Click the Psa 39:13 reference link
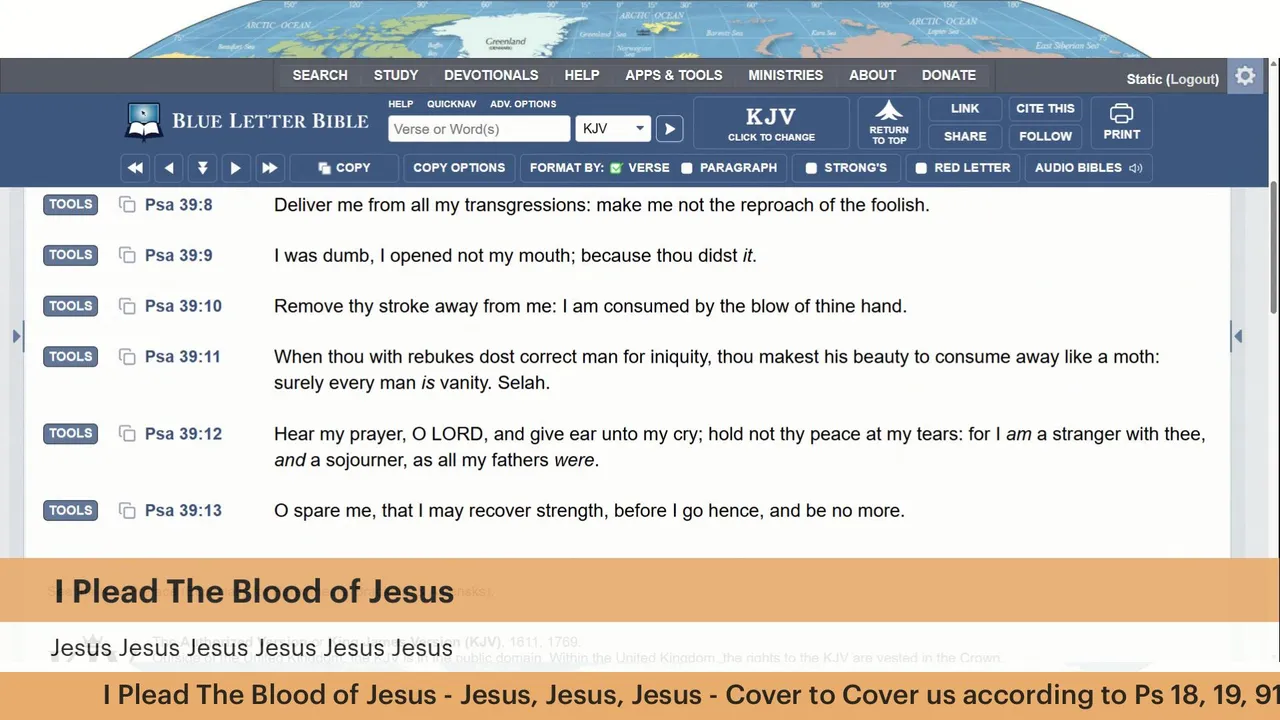This screenshot has width=1280, height=720. 183,511
